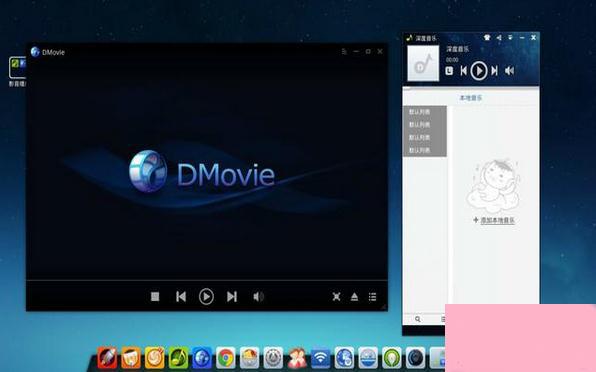Launch Google Chrome from the dock
This screenshot has height=372, width=596.
[x=226, y=358]
